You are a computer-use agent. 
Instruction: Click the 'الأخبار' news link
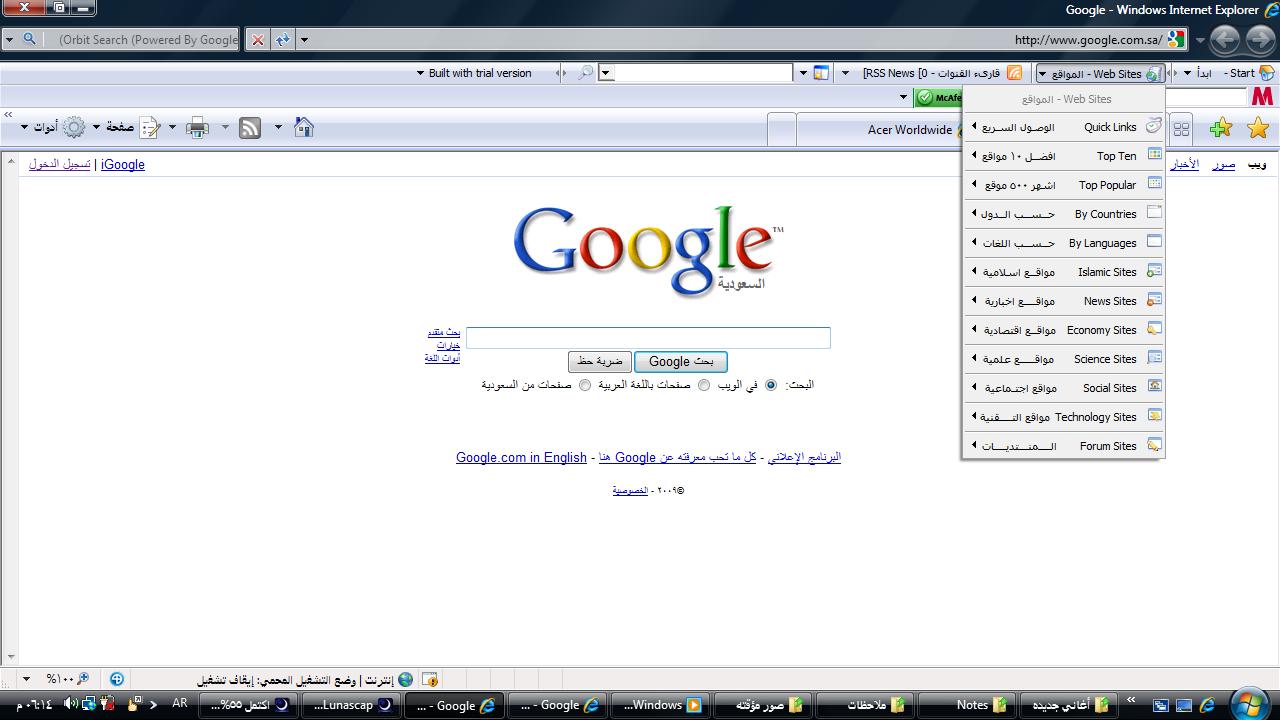click(x=1185, y=164)
